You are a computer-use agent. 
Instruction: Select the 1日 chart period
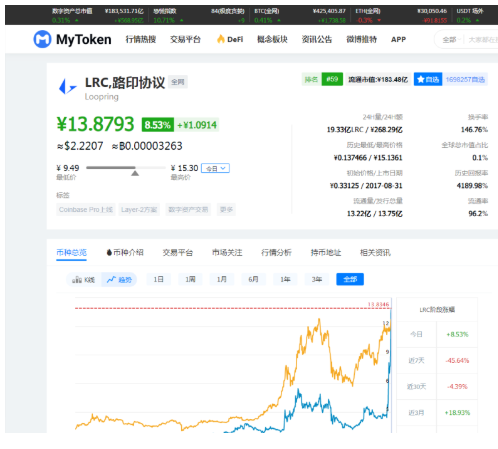159,279
